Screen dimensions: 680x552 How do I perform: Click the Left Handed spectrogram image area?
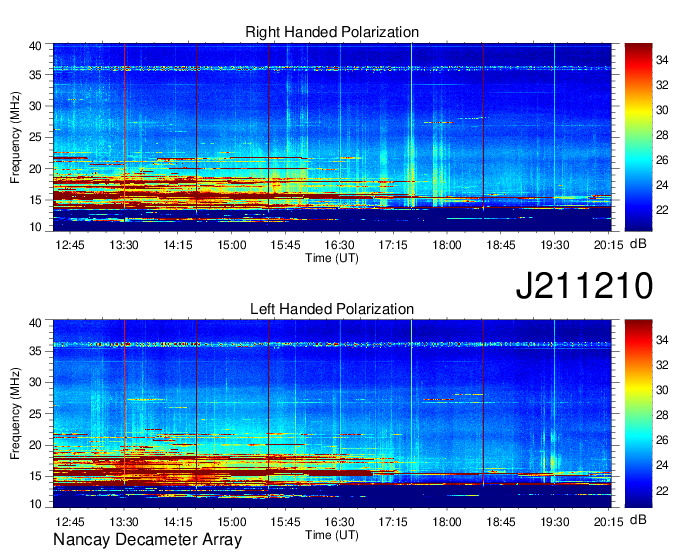pos(332,414)
